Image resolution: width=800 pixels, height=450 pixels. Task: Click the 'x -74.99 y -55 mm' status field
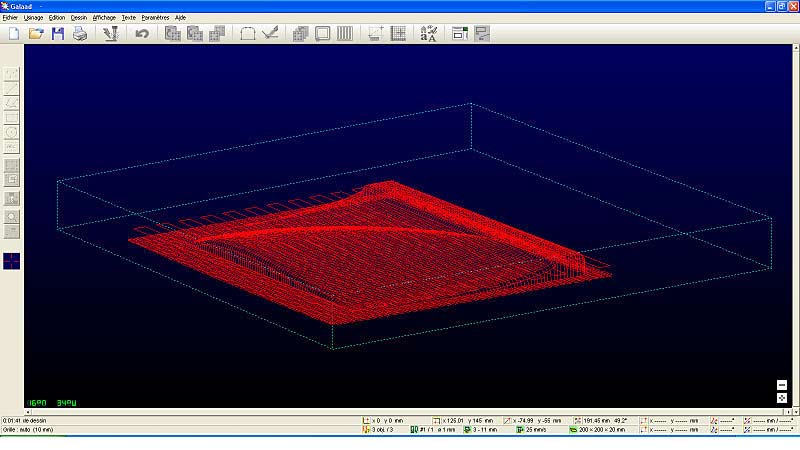[x=533, y=421]
